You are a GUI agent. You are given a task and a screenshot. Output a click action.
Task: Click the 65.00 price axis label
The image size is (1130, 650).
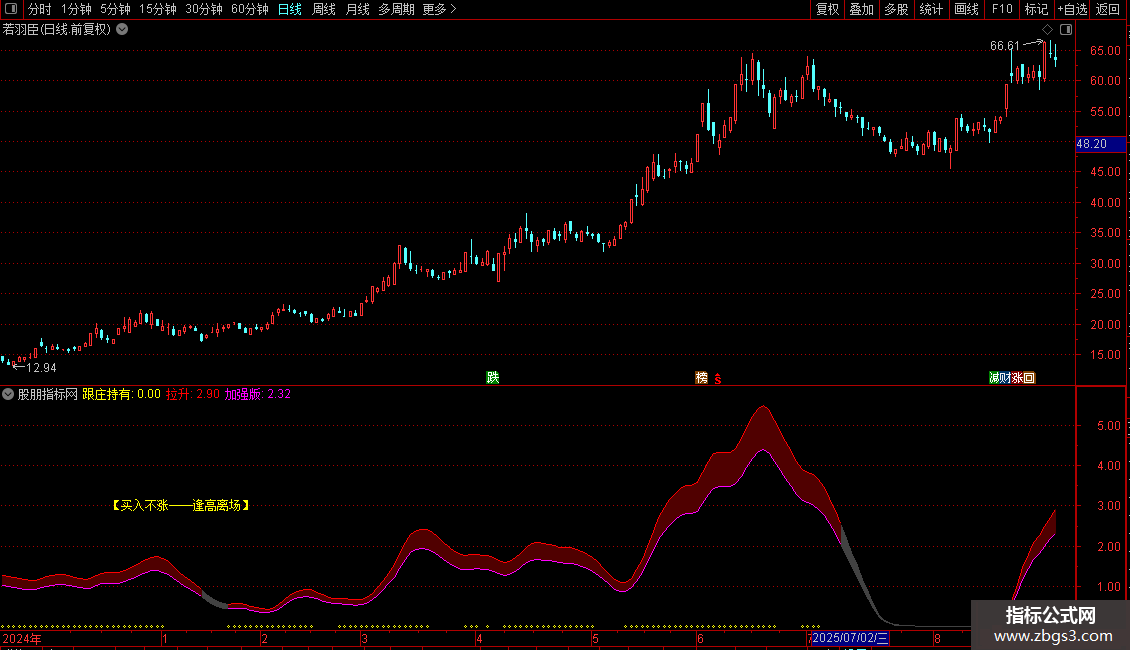[1105, 50]
